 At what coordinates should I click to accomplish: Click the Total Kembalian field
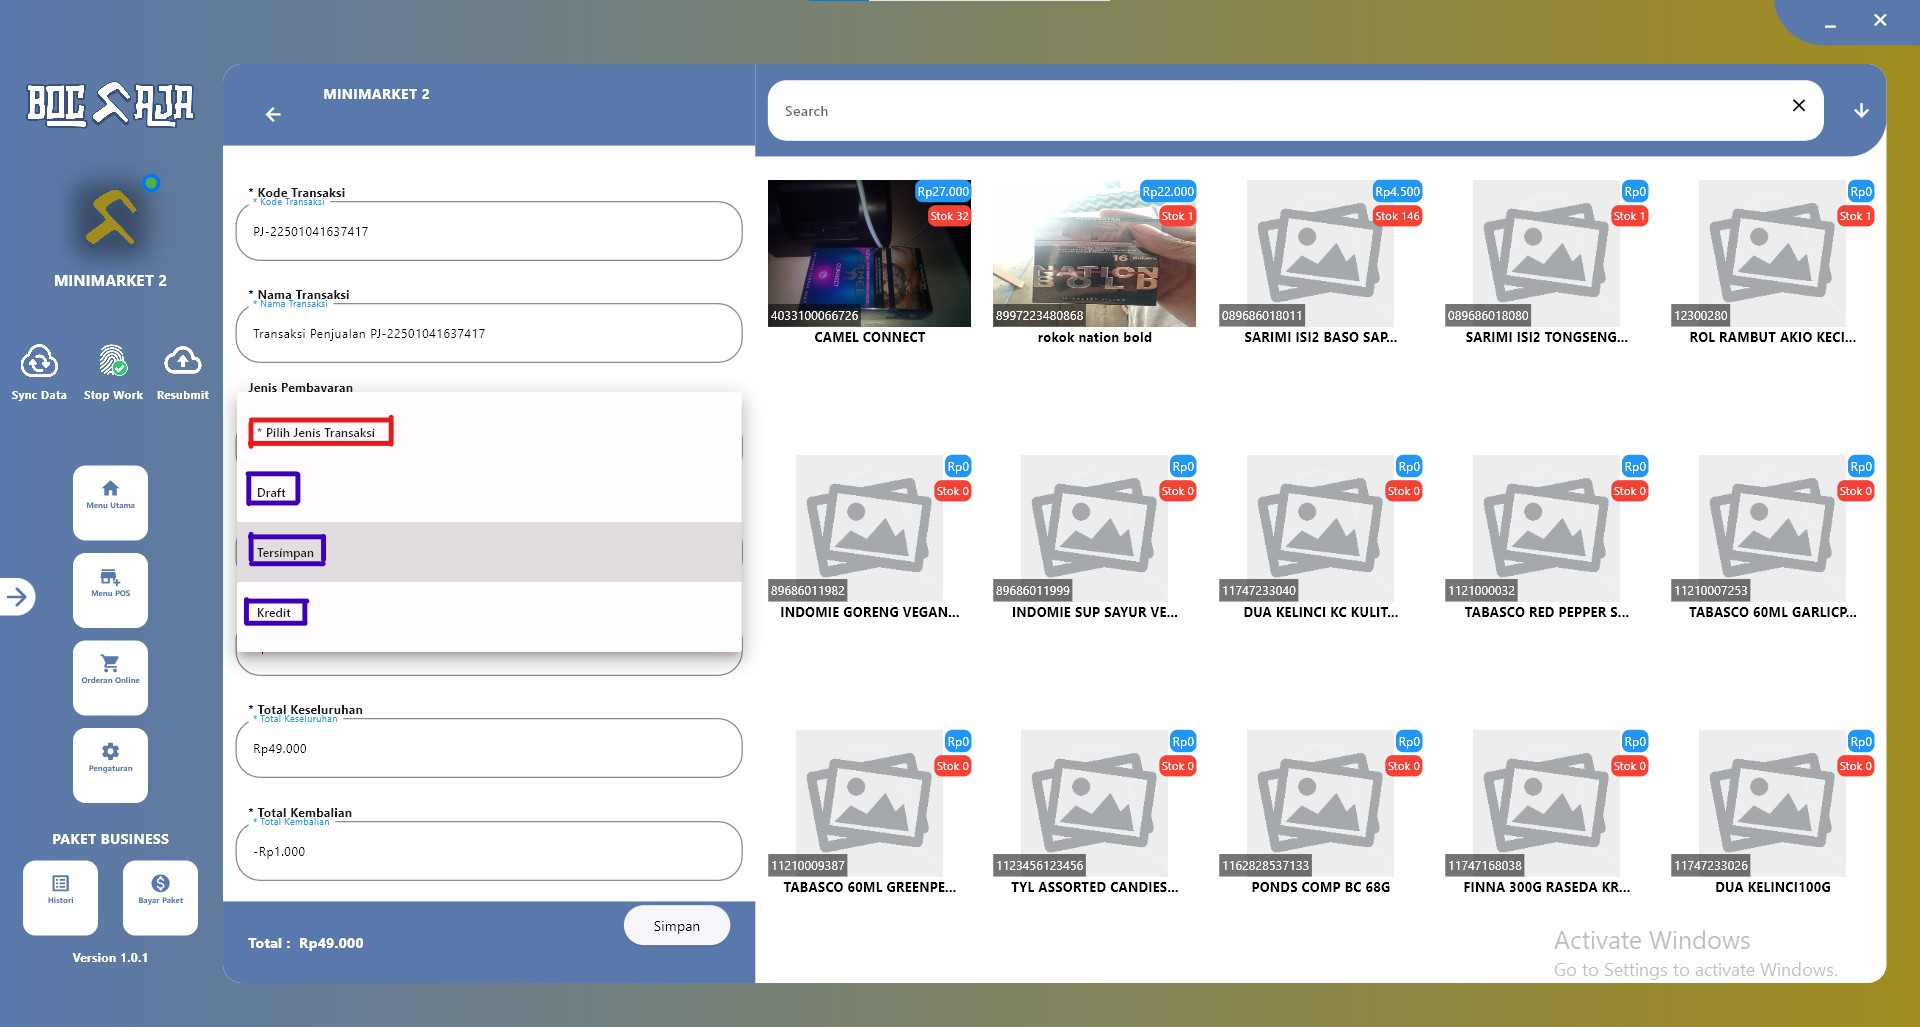coord(489,851)
